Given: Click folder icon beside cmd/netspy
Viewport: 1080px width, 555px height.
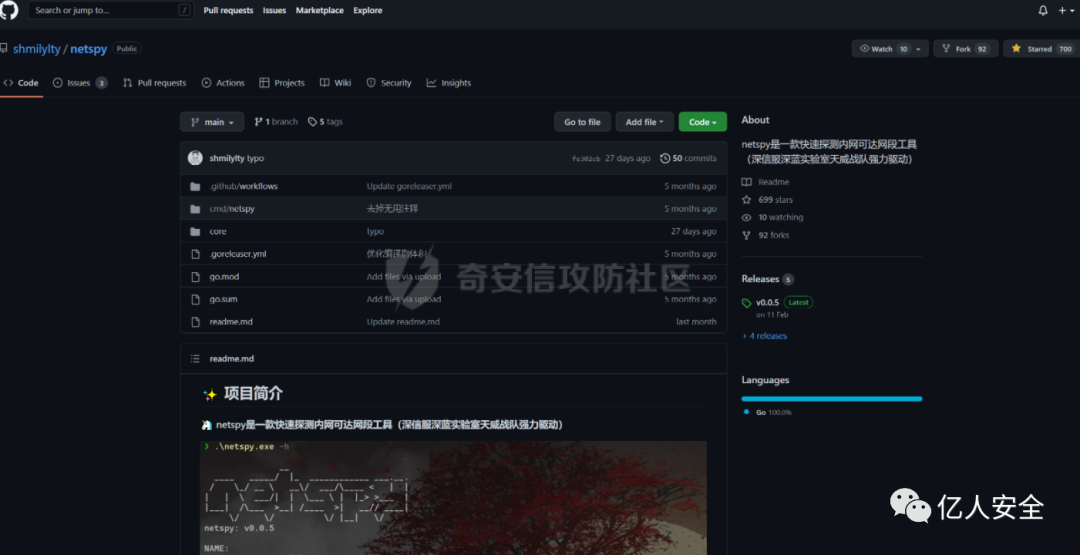Looking at the screenshot, I should pos(195,209).
